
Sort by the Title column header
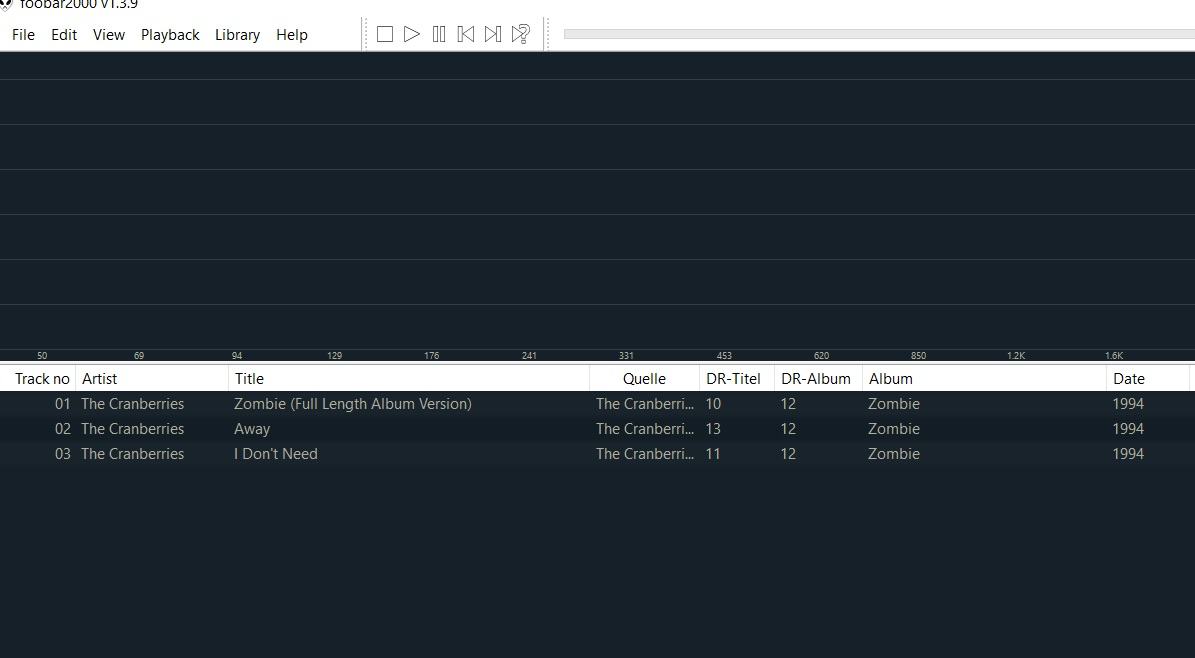pyautogui.click(x=408, y=379)
